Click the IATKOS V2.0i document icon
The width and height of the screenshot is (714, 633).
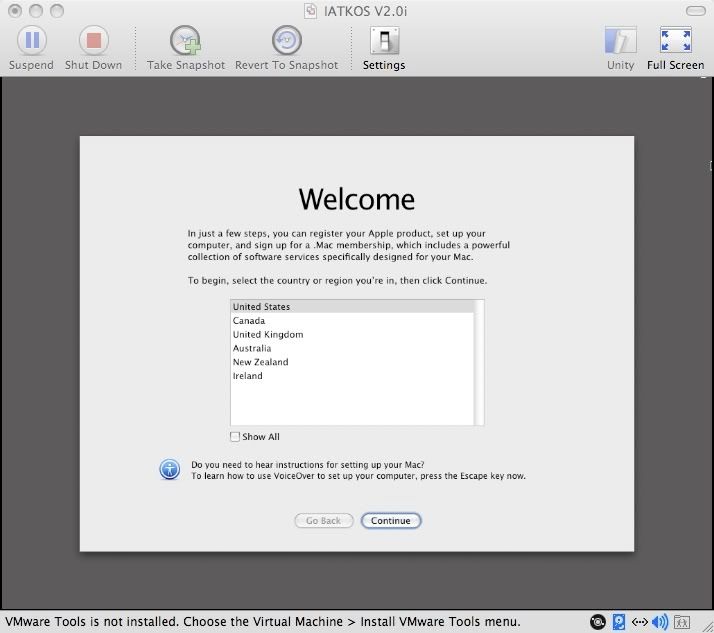click(310, 11)
